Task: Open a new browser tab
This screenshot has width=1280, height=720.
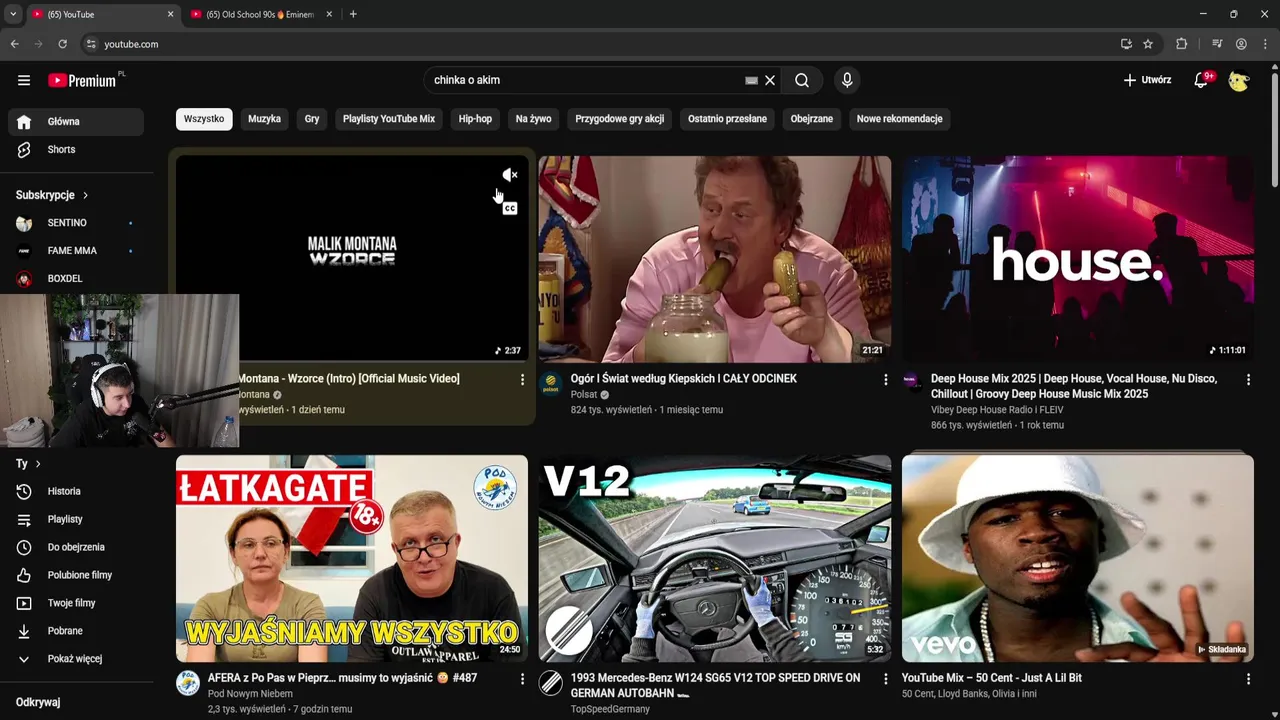Action: (353, 14)
